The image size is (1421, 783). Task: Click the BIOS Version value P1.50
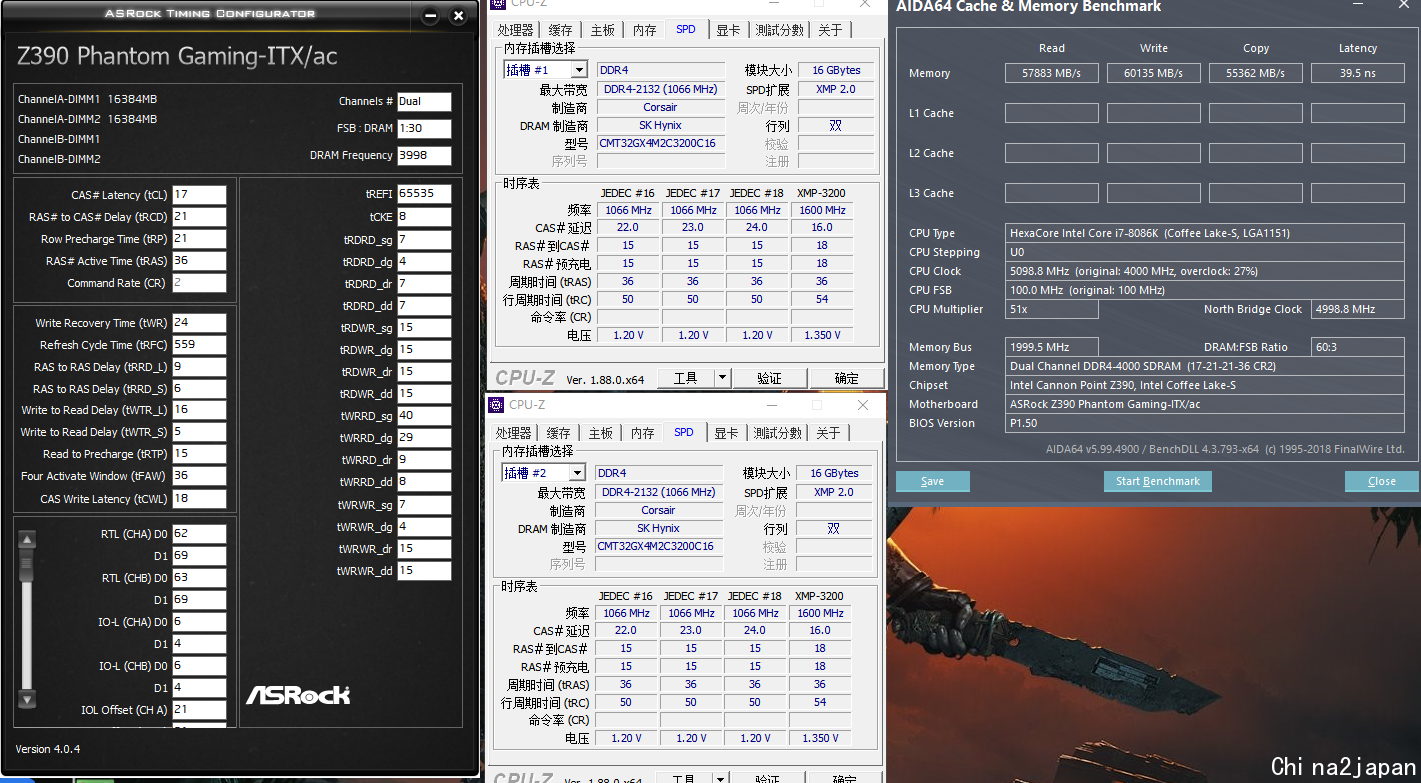1205,423
